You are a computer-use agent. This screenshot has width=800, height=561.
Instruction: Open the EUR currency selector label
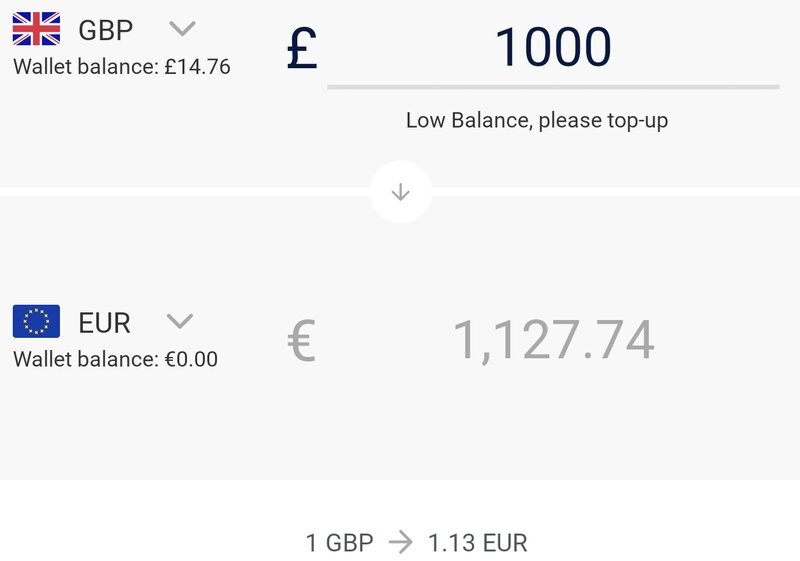pyautogui.click(x=105, y=323)
